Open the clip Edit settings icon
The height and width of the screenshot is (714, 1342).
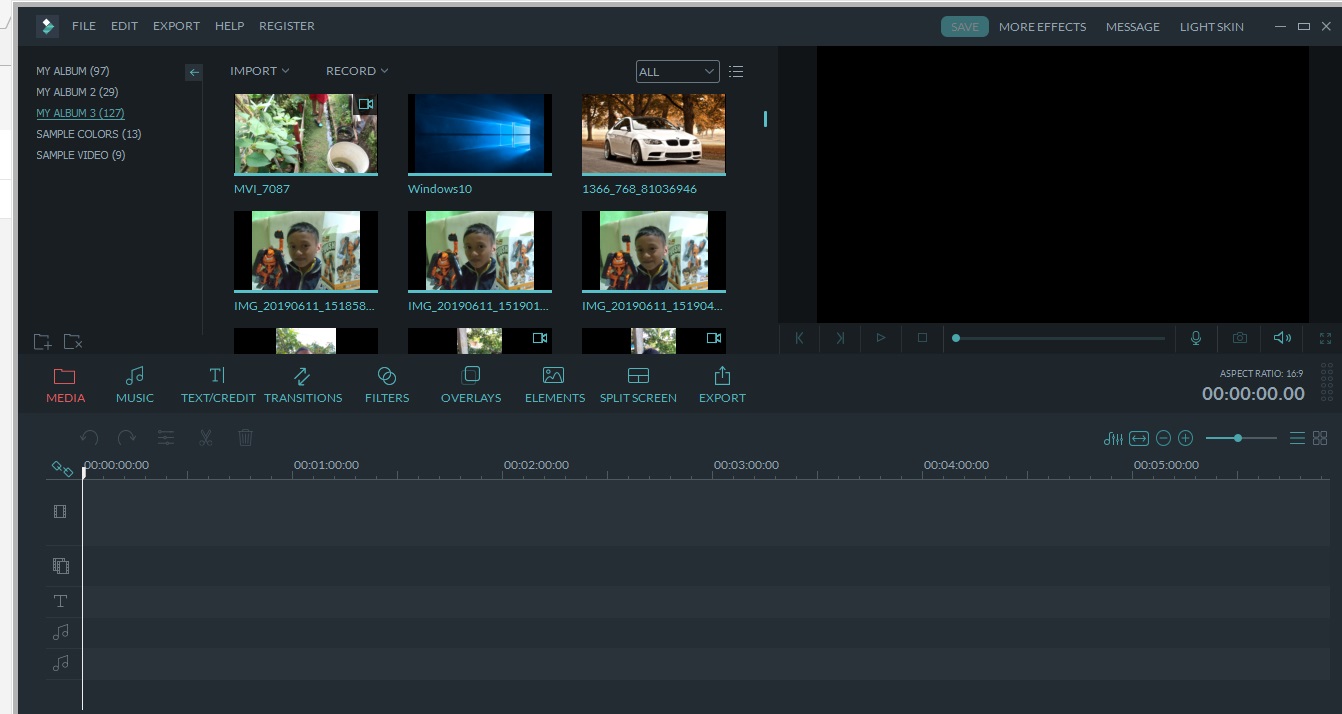[x=166, y=438]
